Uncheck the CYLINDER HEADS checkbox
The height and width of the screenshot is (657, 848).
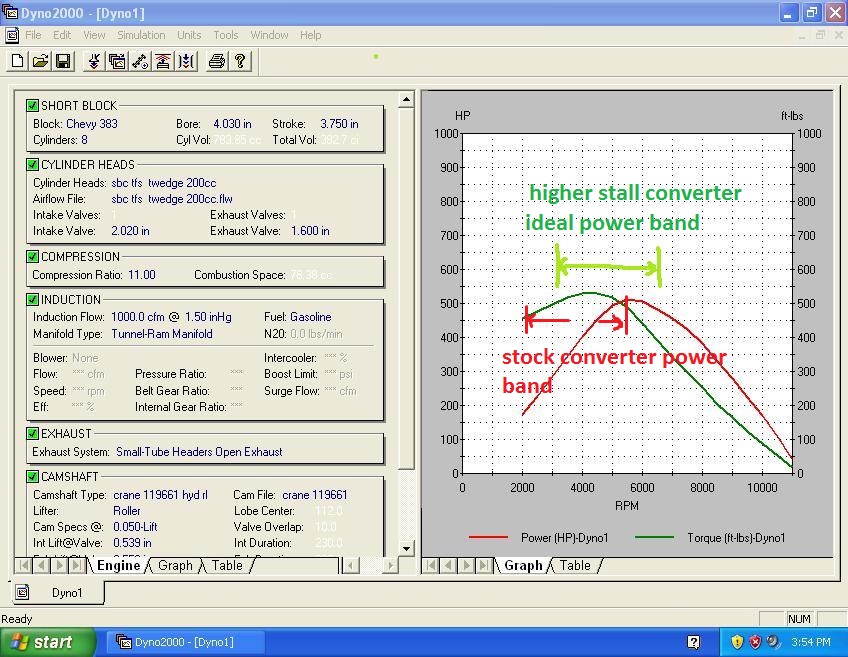click(33, 164)
